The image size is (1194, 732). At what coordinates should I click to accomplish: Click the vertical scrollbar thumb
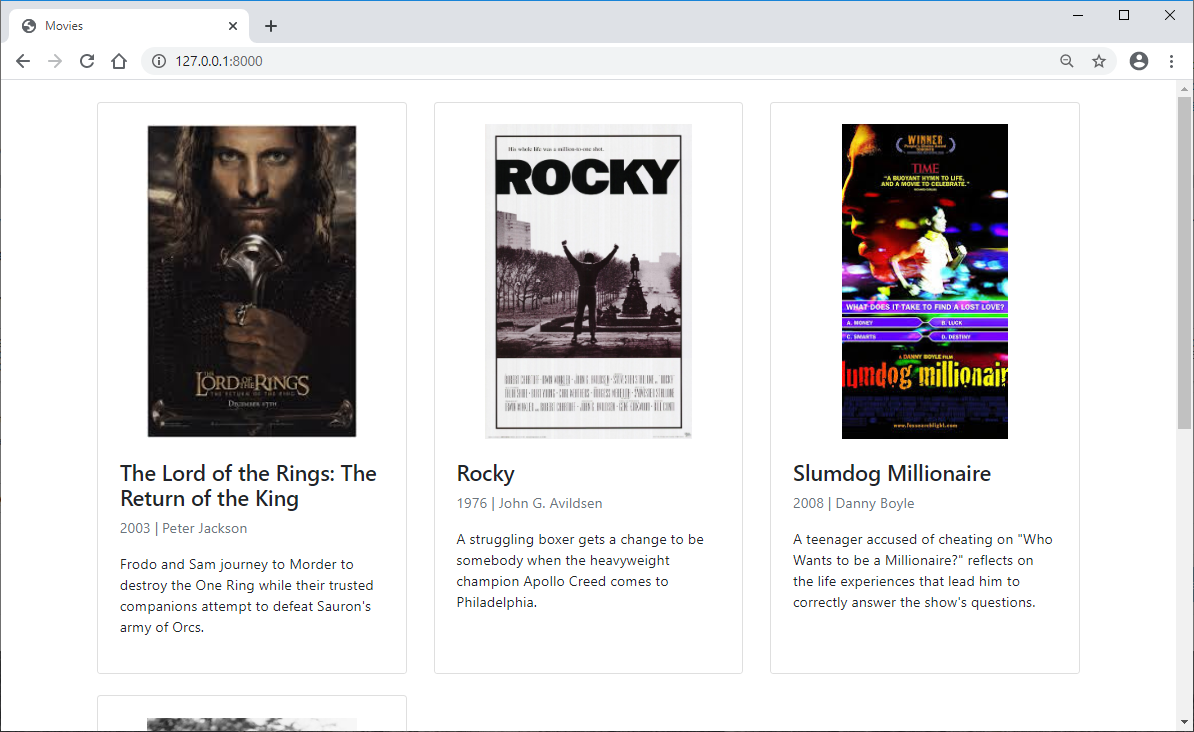[x=1183, y=263]
